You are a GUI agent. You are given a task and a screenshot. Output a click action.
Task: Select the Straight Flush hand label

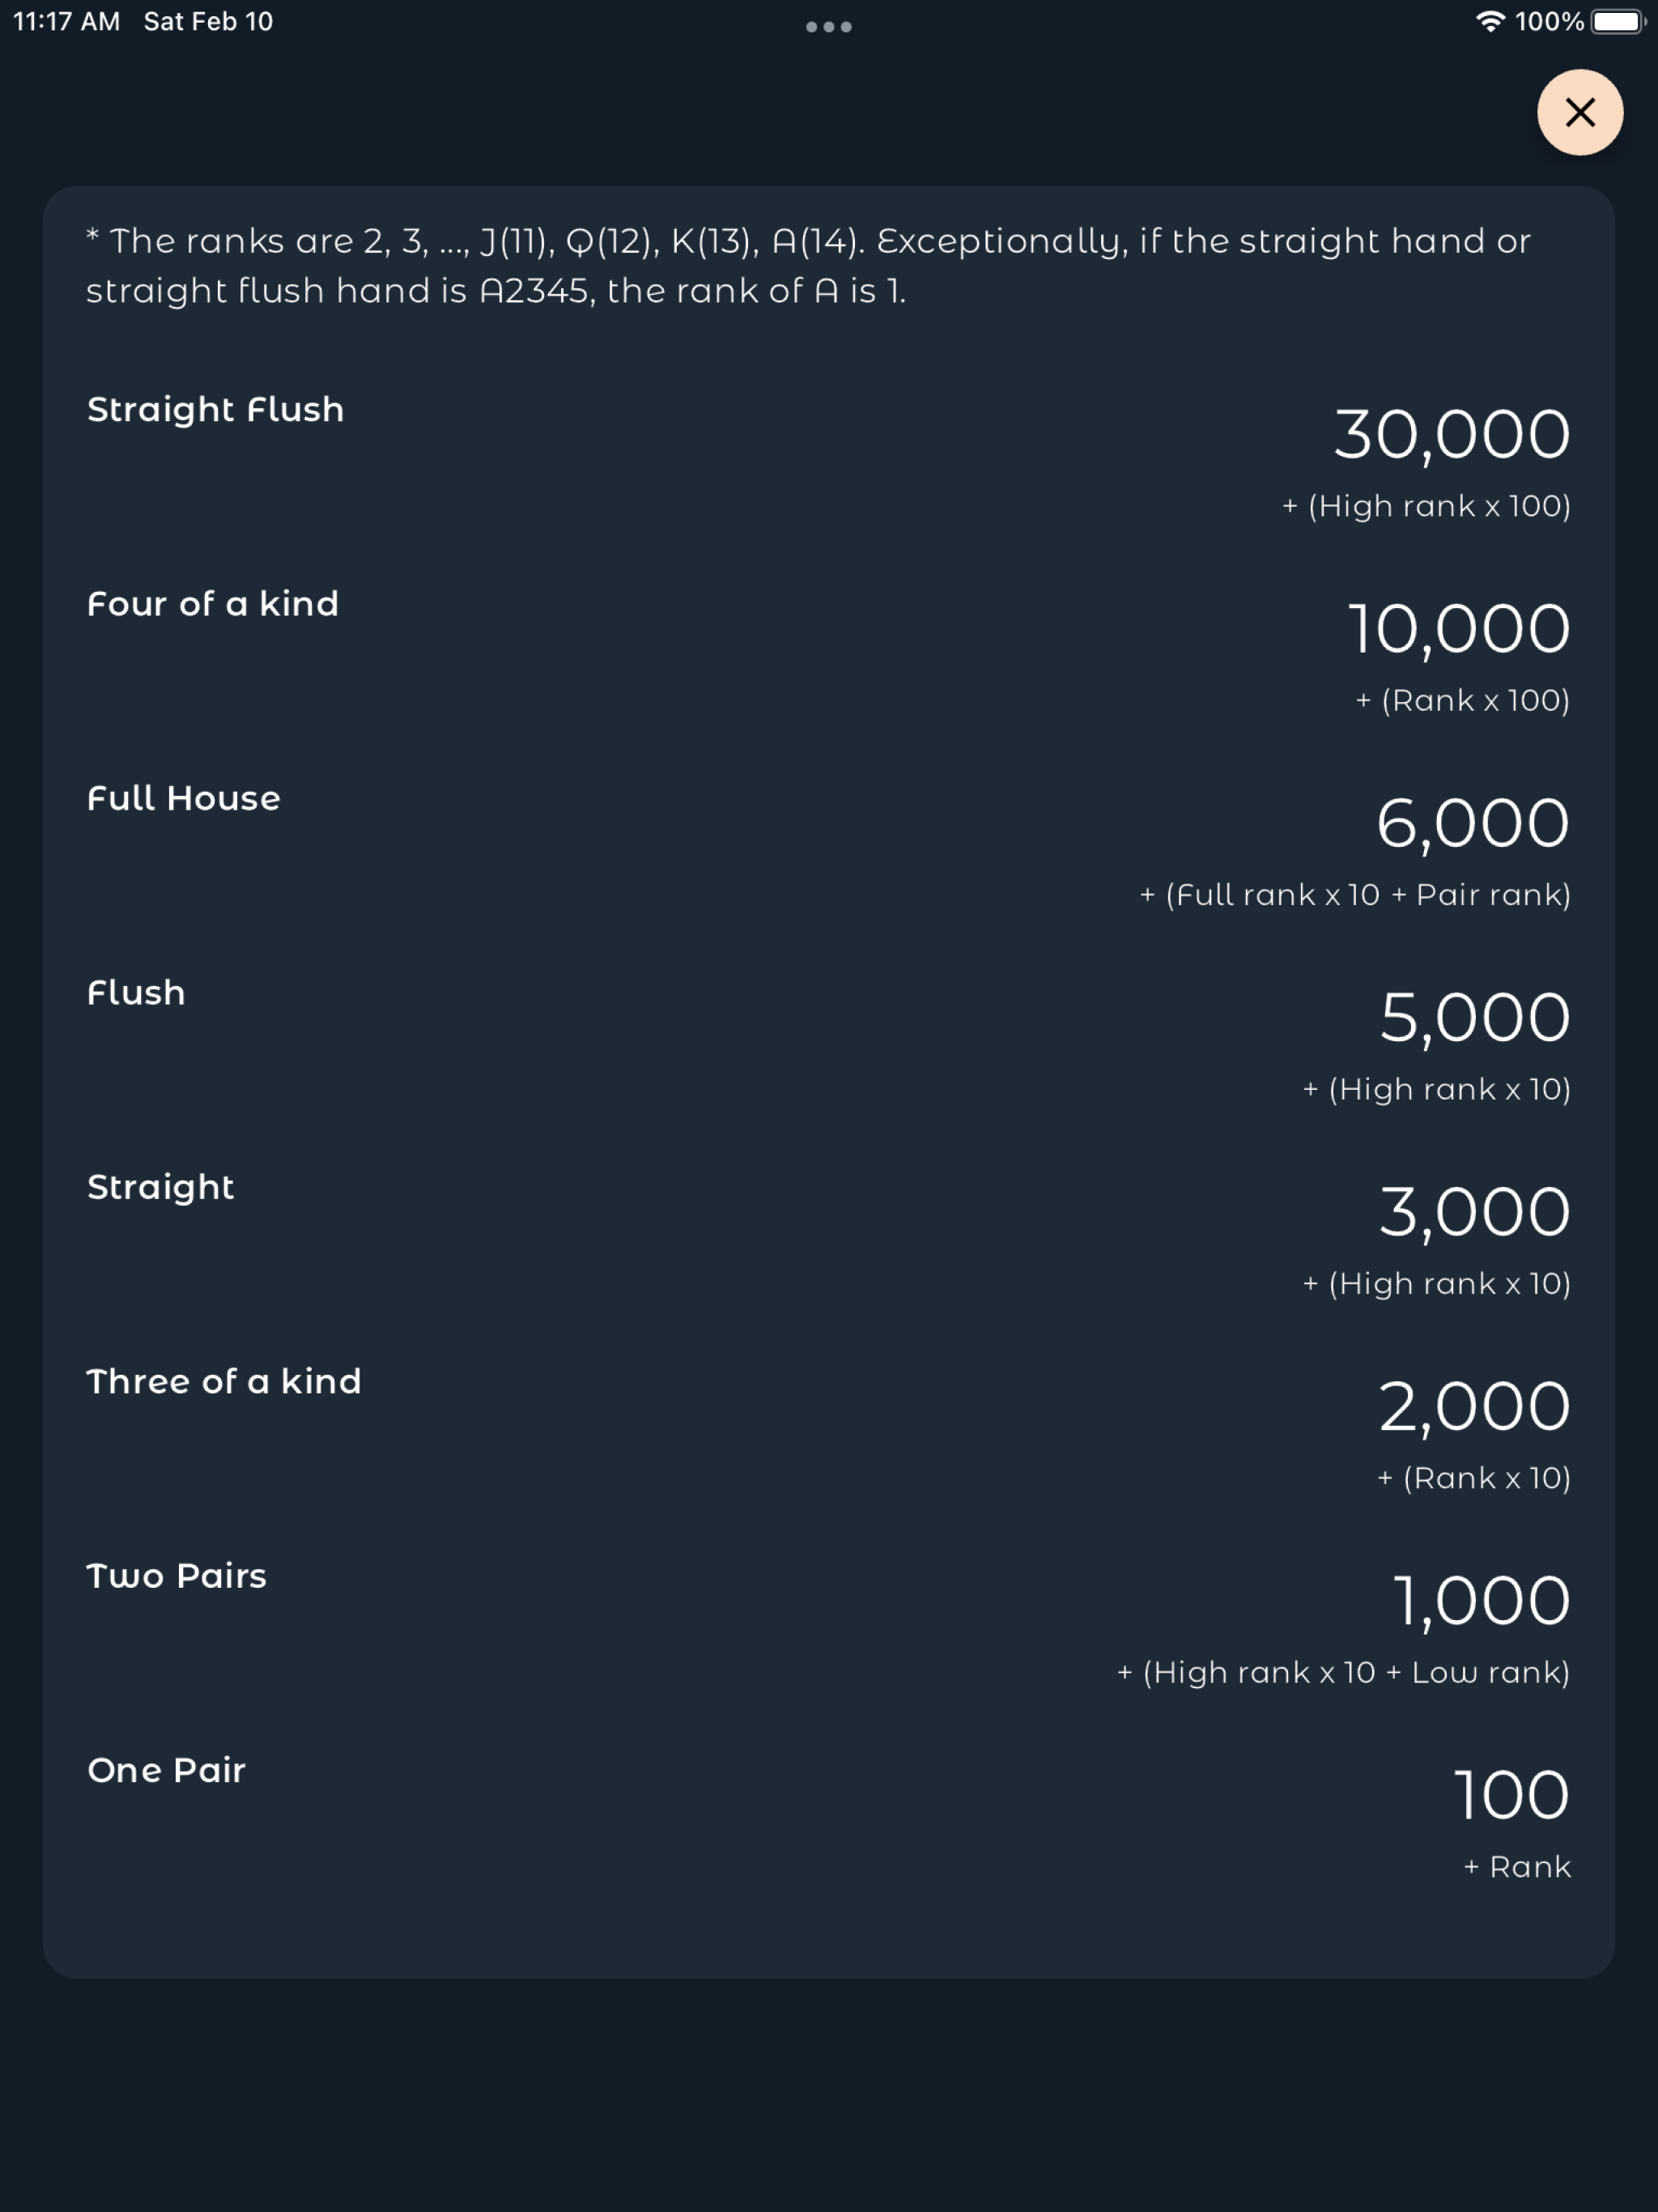coord(215,410)
